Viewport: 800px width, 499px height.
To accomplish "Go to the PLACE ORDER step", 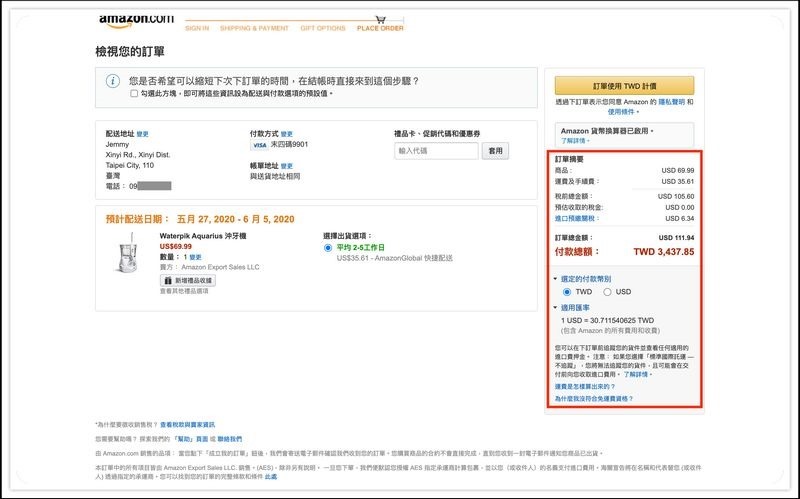I will [x=380, y=28].
